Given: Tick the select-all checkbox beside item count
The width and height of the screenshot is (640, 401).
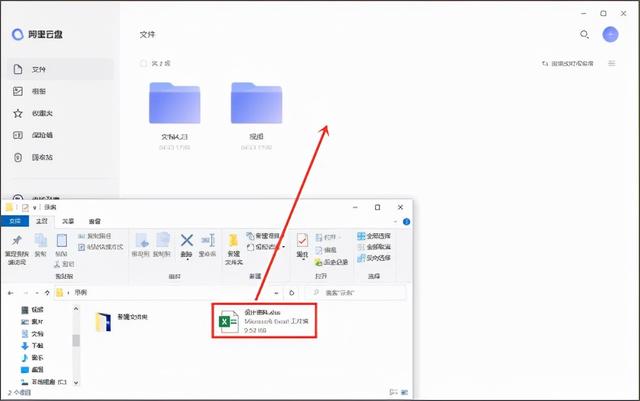Looking at the screenshot, I should (x=143, y=63).
